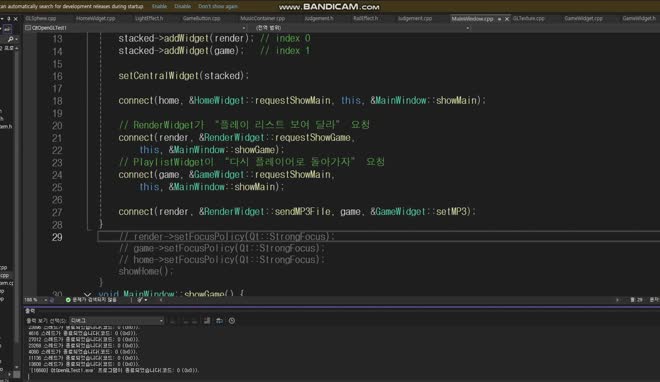The height and width of the screenshot is (382, 660).
Task: Click Don't show again link
Action: (x=218, y=6)
